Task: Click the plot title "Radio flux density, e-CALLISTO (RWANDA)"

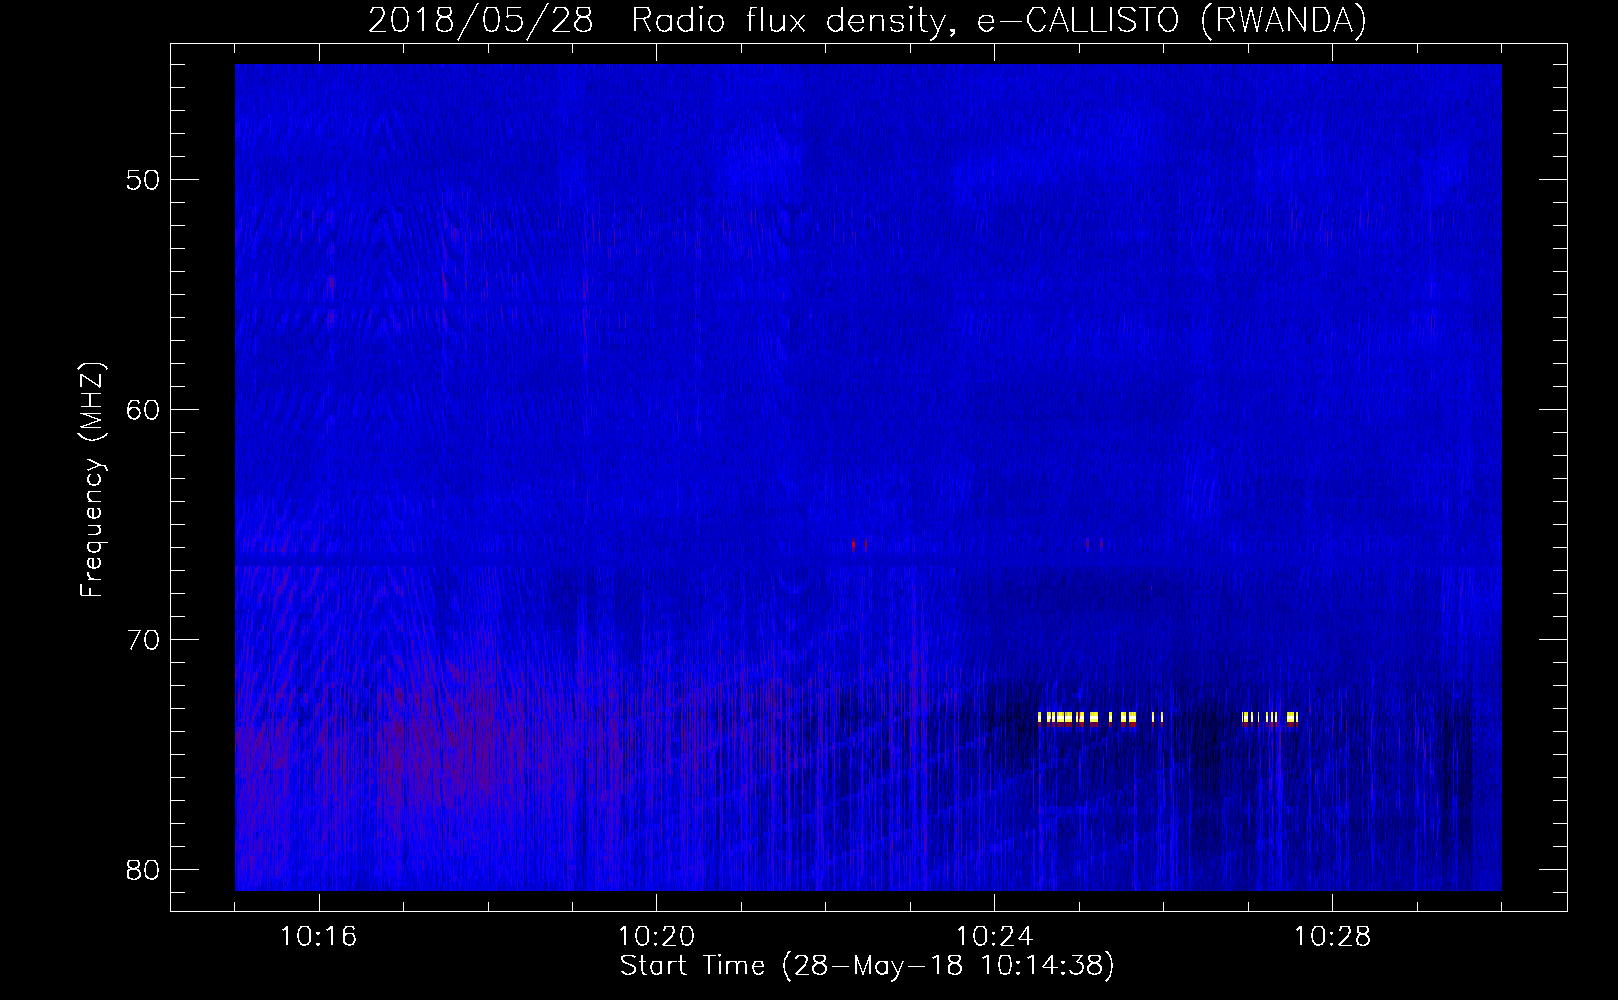Action: (999, 20)
